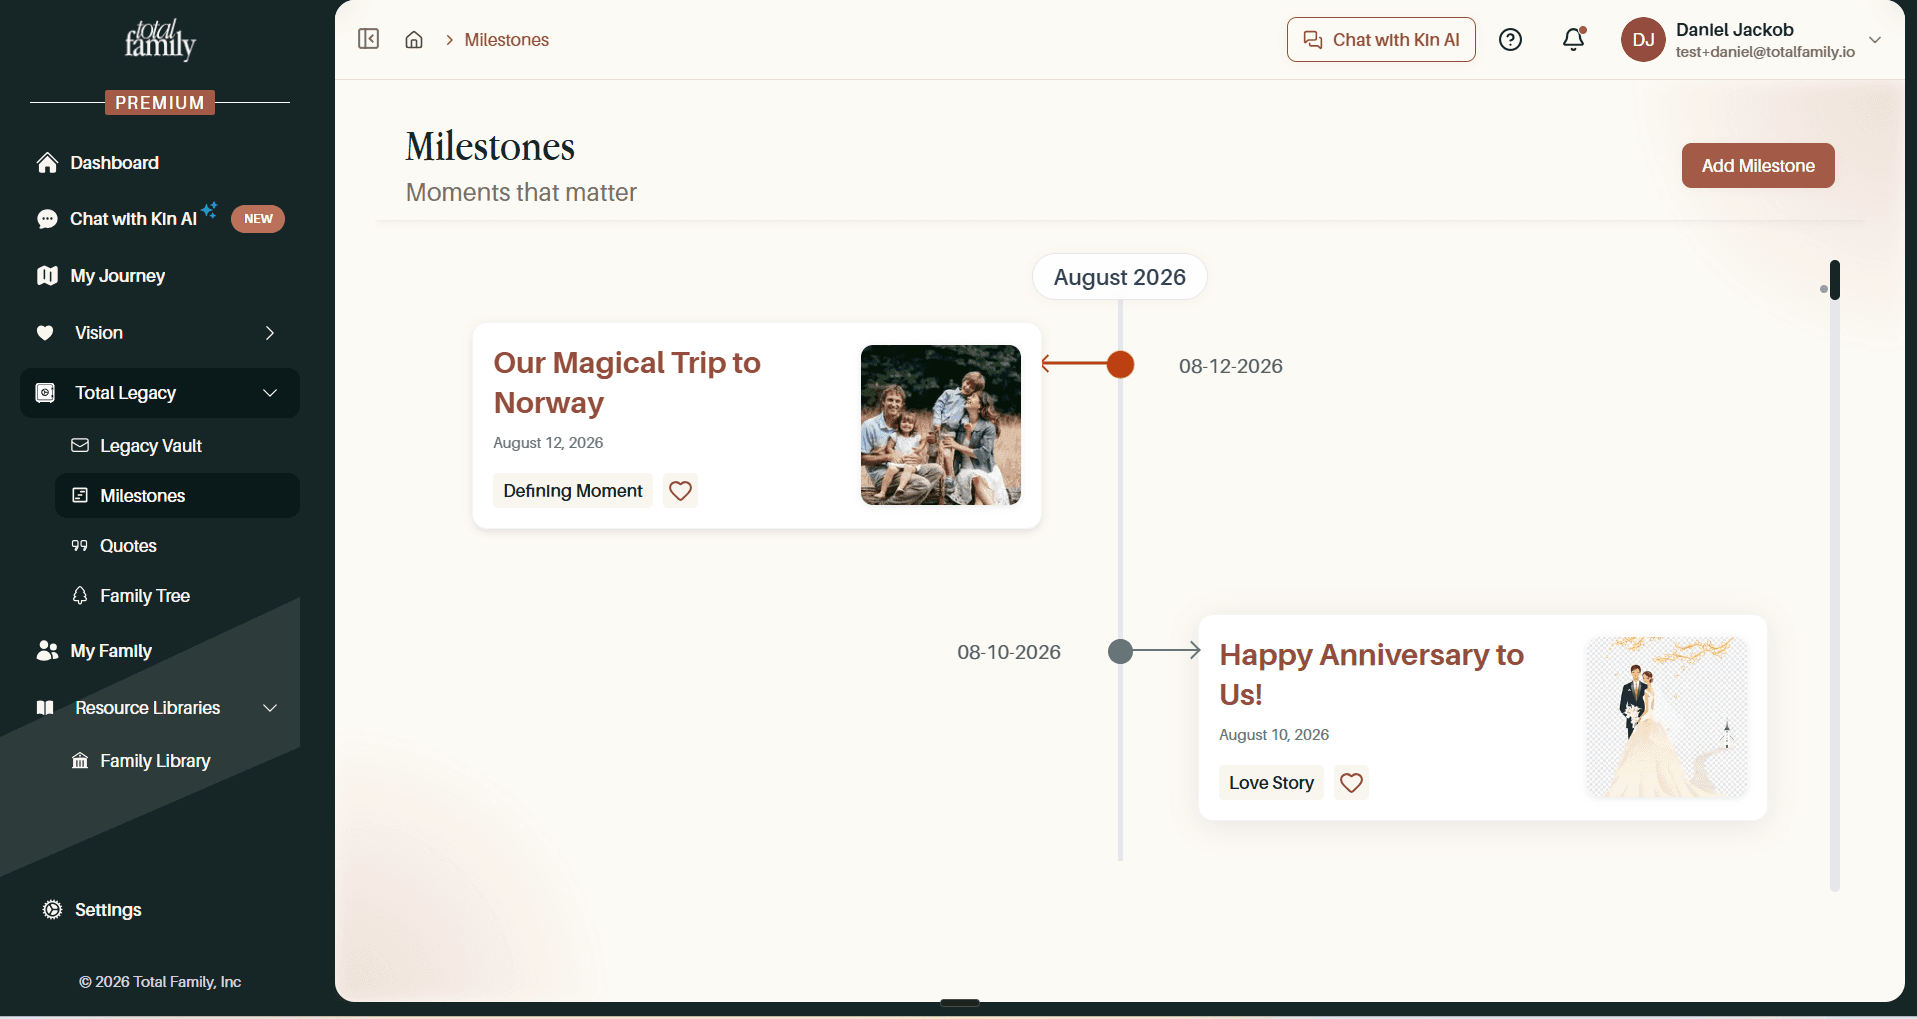This screenshot has height=1019, width=1917.
Task: Click the Add Milestone button
Action: (x=1758, y=166)
